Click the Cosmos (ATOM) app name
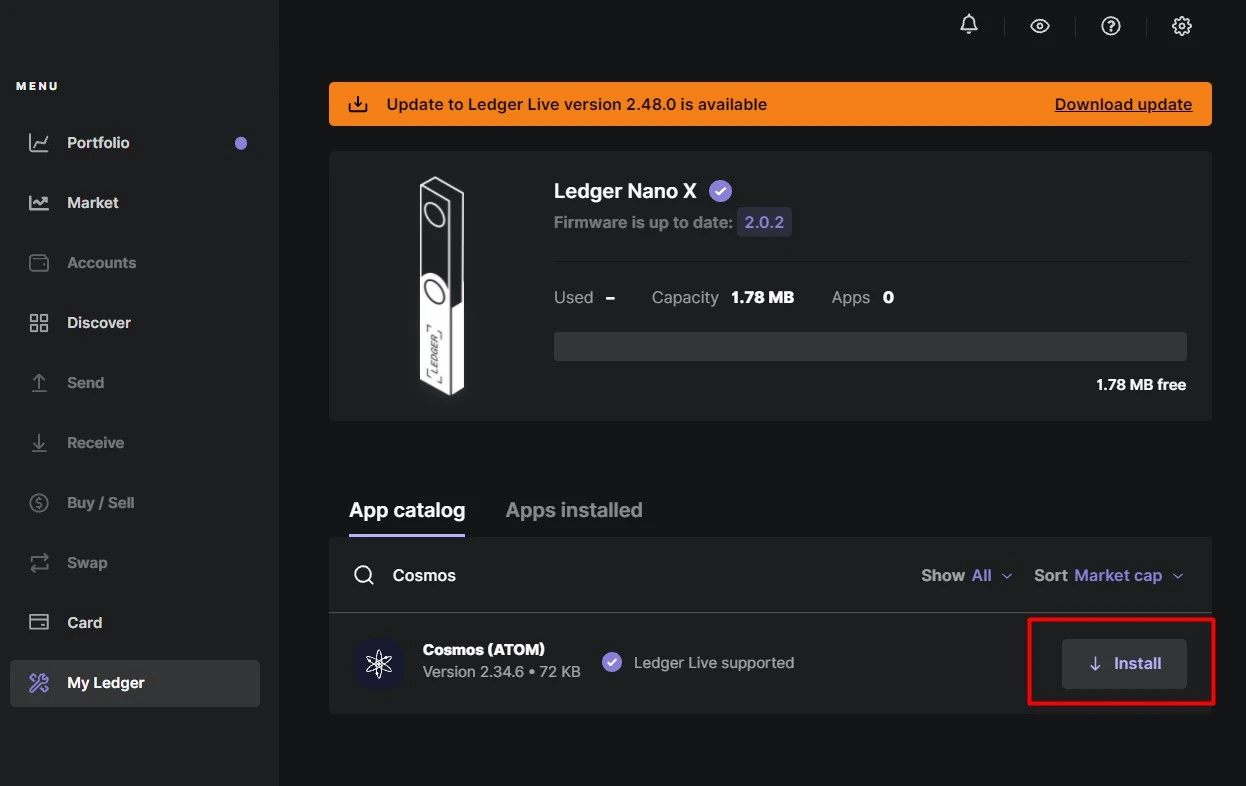 [484, 649]
